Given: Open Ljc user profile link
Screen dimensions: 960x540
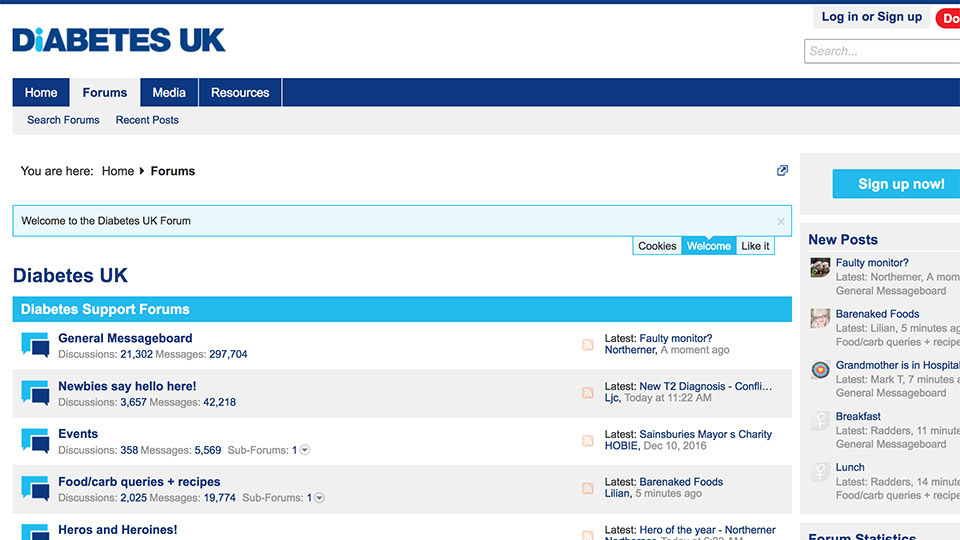Looking at the screenshot, I should 612,398.
